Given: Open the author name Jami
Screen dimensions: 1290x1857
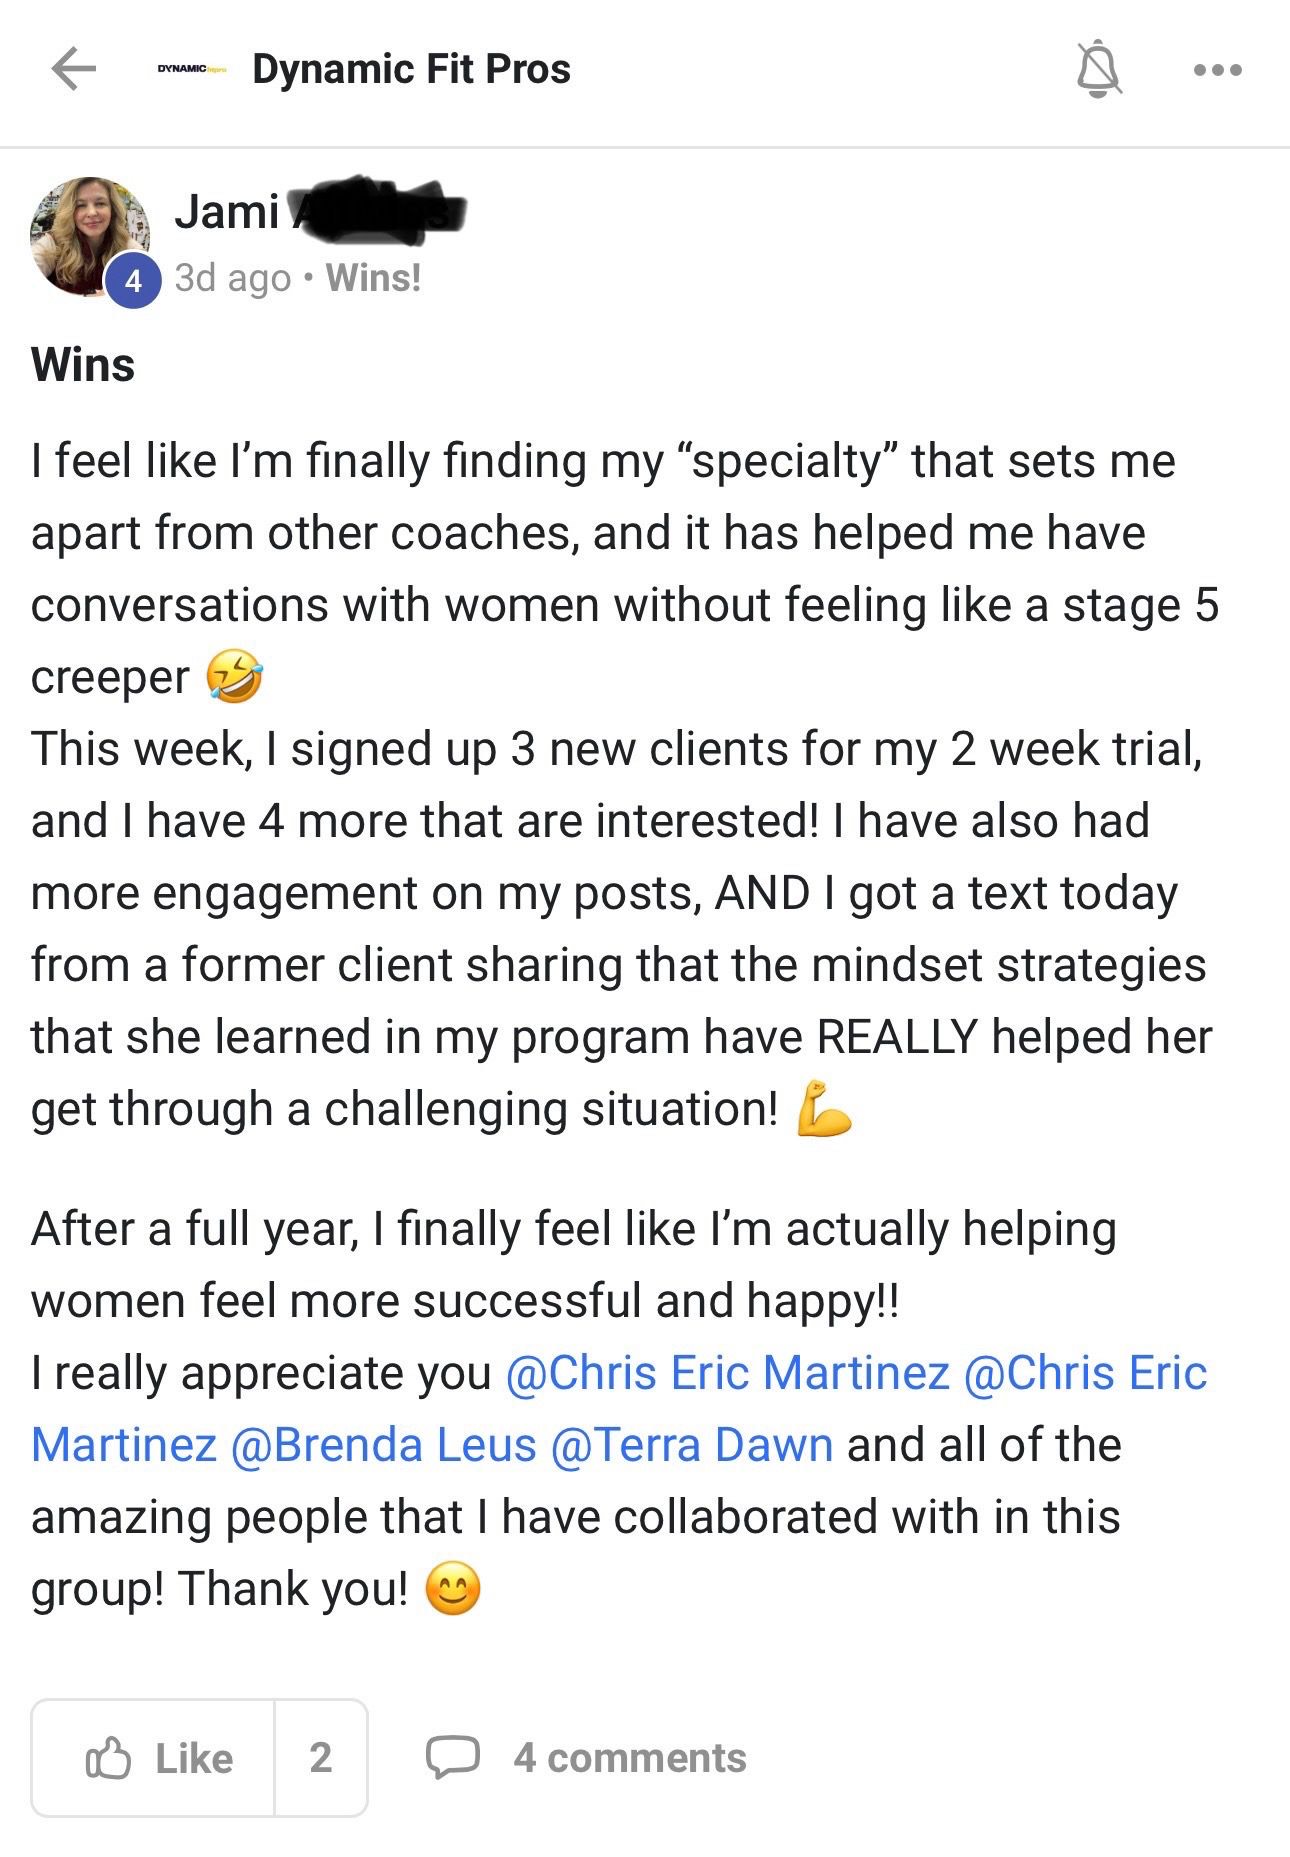Looking at the screenshot, I should point(227,212).
